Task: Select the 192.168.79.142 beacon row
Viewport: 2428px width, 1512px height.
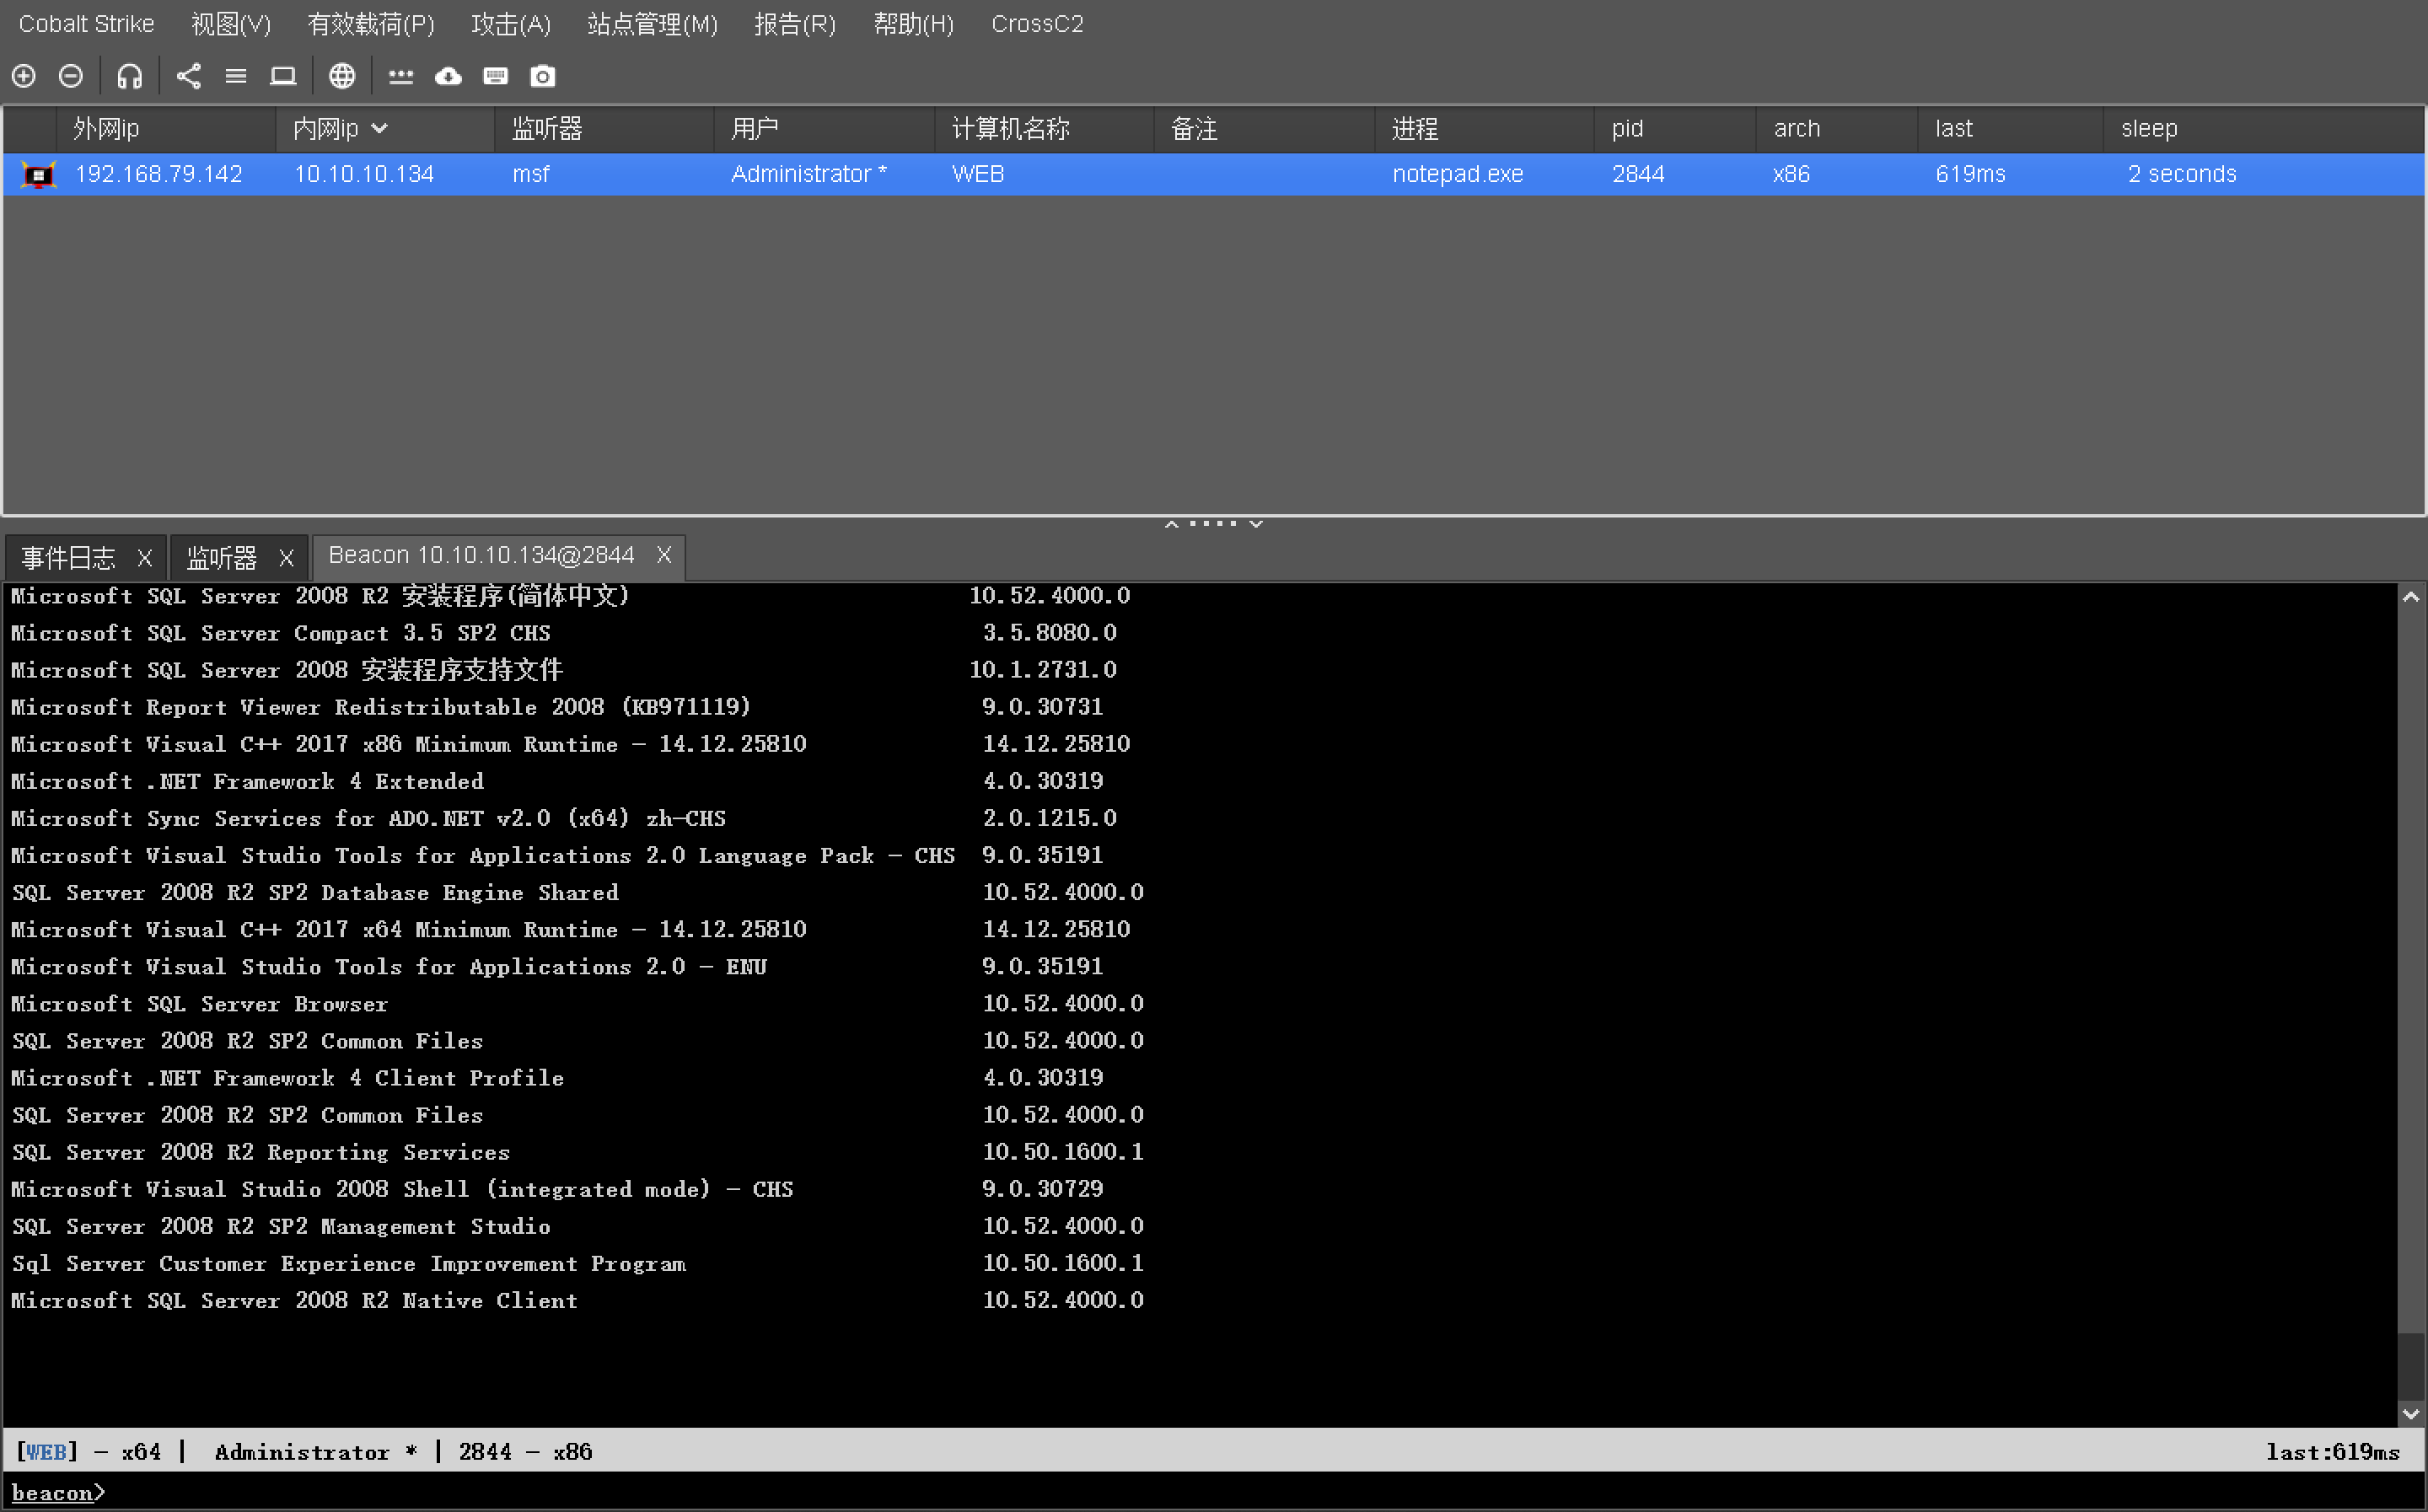Action: click(159, 174)
